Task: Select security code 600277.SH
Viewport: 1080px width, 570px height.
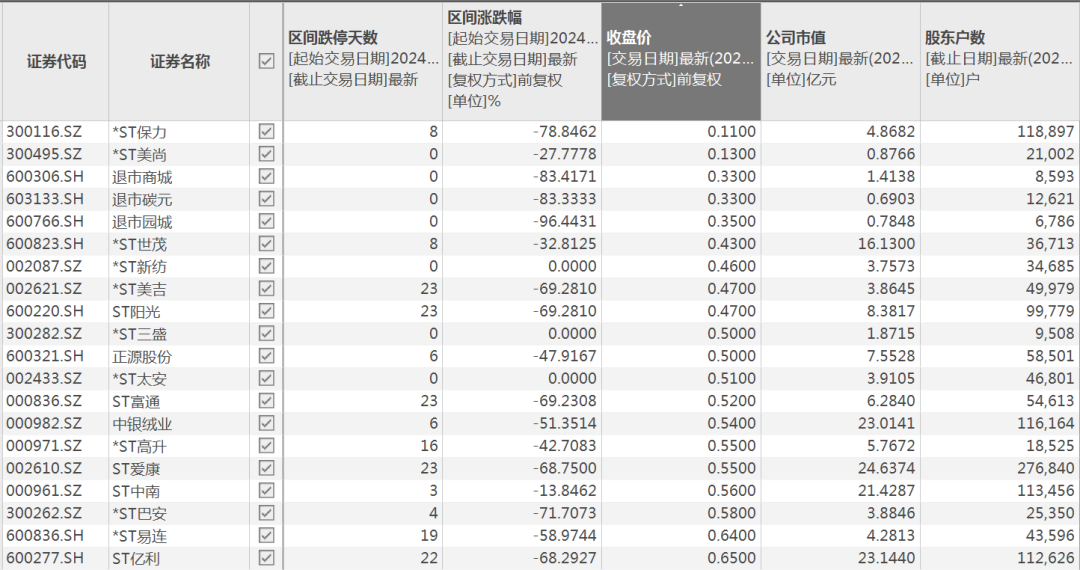Action: point(45,558)
